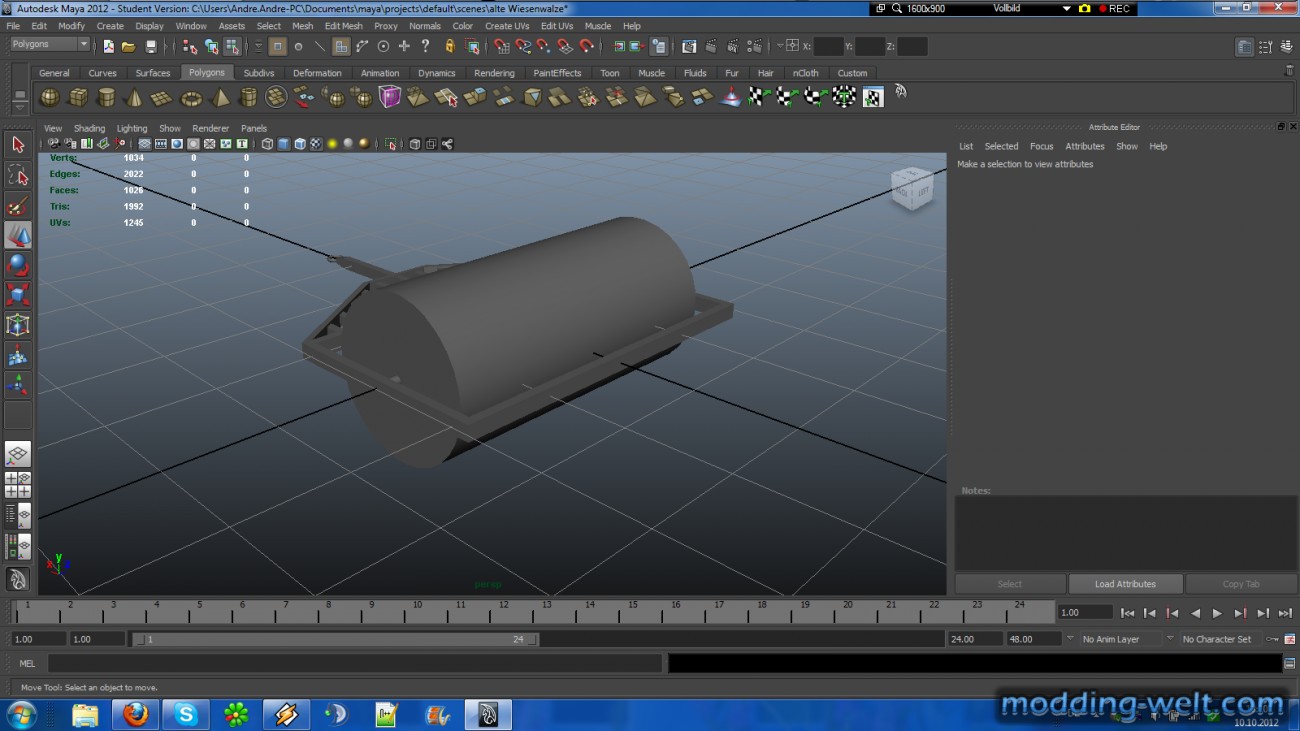The image size is (1300, 731).
Task: Activate the Move tool in toolbox
Action: pos(18,235)
